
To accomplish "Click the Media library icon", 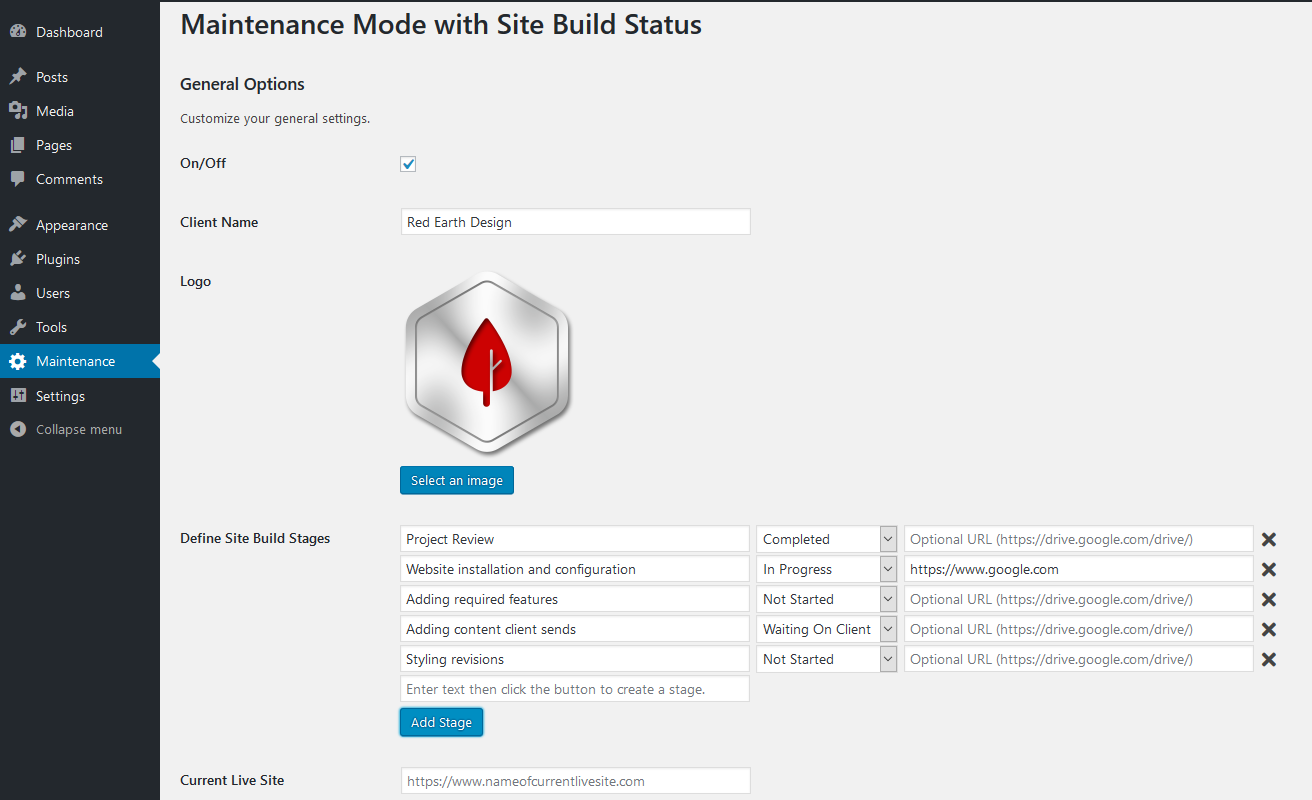I will click(18, 111).
